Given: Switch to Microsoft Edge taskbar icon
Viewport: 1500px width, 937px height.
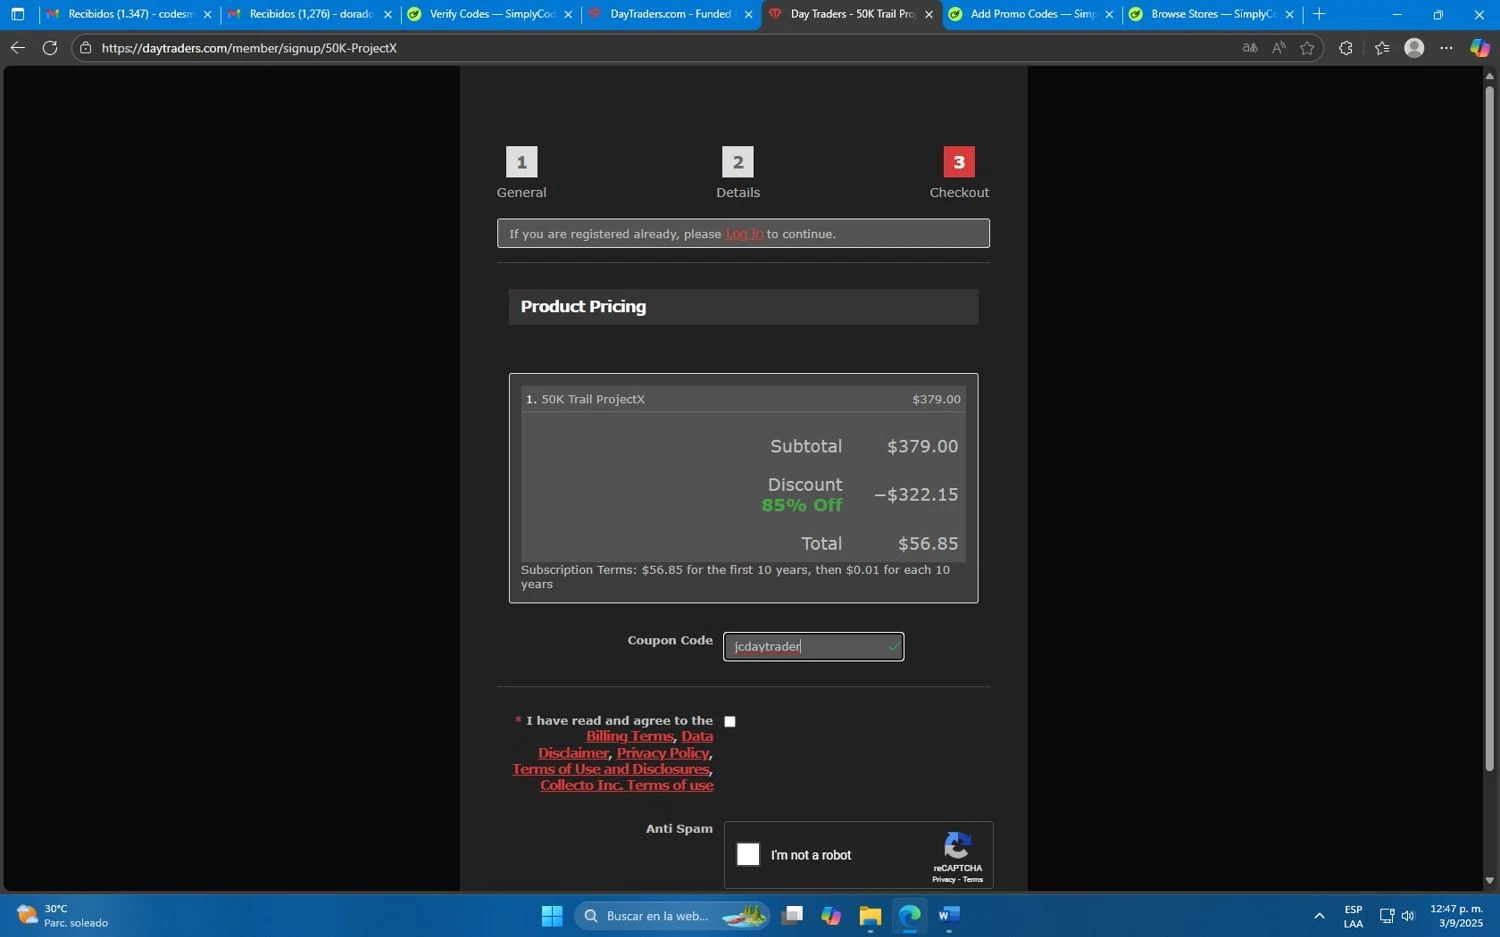Looking at the screenshot, I should click(909, 915).
